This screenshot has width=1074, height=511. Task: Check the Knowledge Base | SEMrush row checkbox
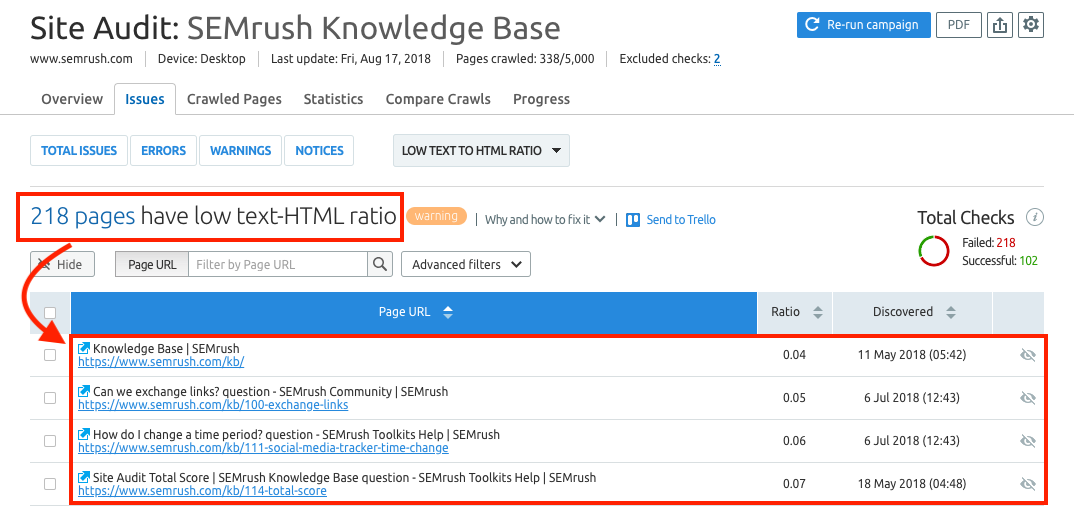click(x=50, y=355)
